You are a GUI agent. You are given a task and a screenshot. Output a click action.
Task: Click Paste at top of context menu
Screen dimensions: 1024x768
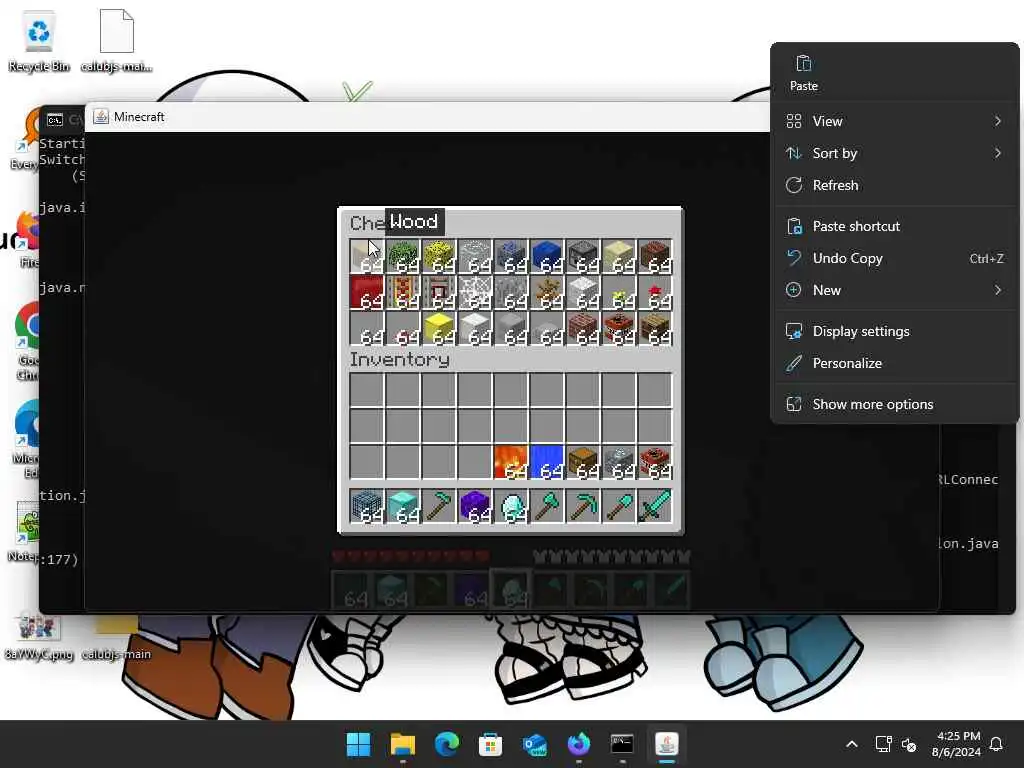(803, 72)
